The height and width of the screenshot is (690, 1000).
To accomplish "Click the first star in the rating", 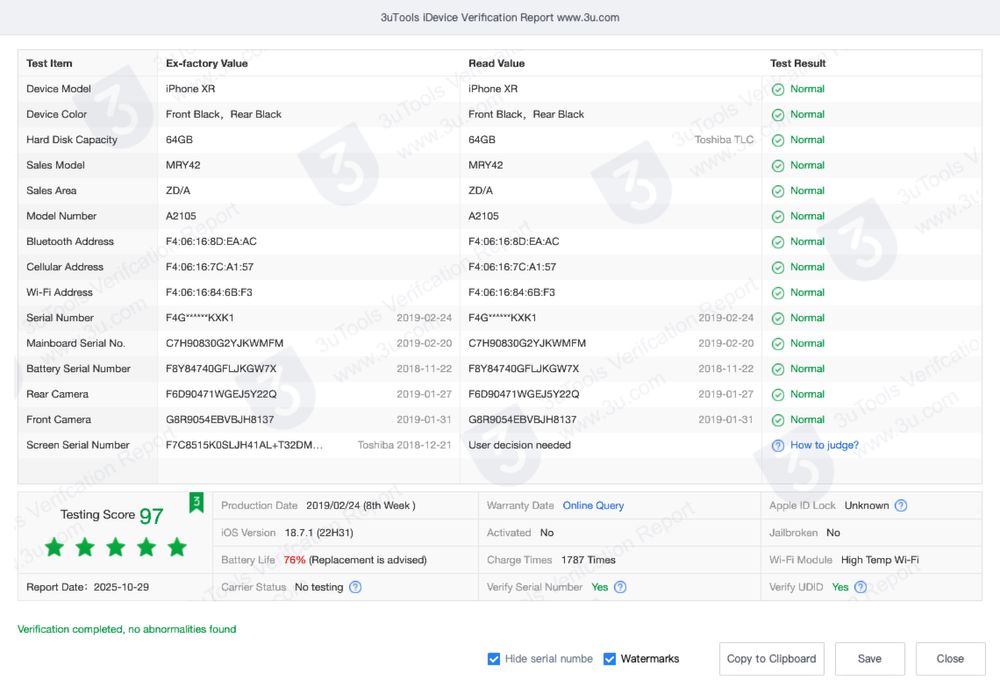I will coord(54,547).
